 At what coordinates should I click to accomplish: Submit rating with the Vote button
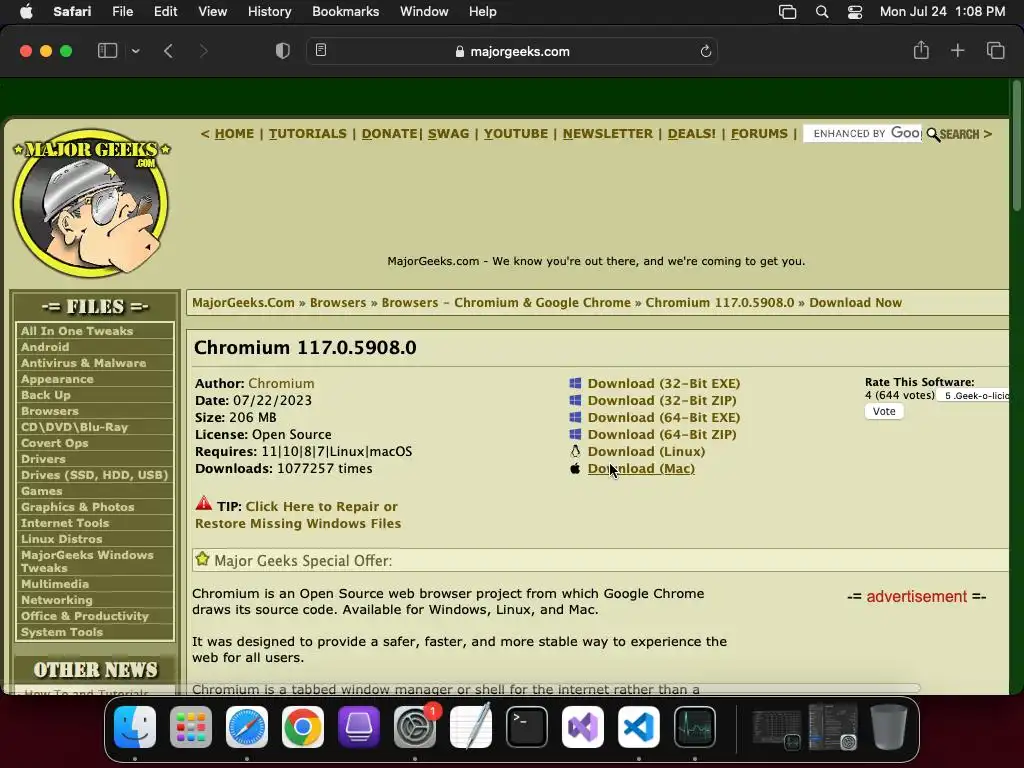[x=884, y=411]
